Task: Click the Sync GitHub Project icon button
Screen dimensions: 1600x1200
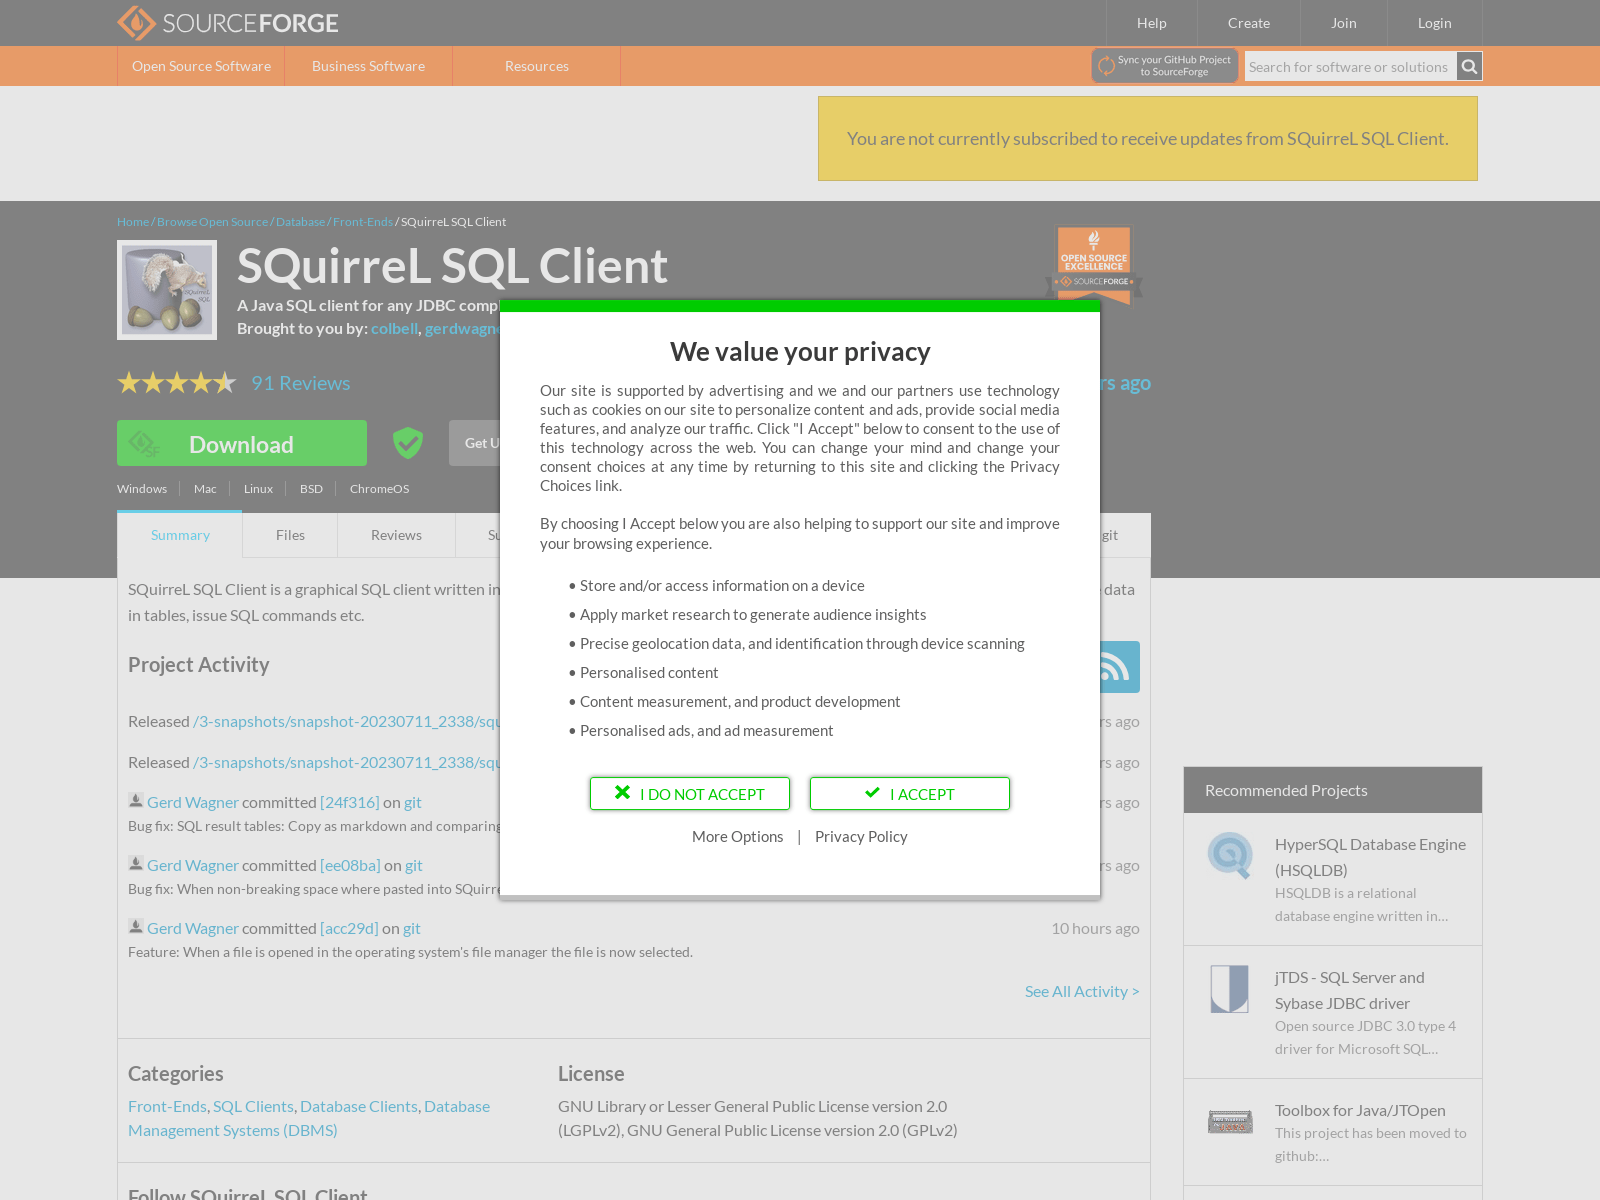Action: pos(1165,66)
